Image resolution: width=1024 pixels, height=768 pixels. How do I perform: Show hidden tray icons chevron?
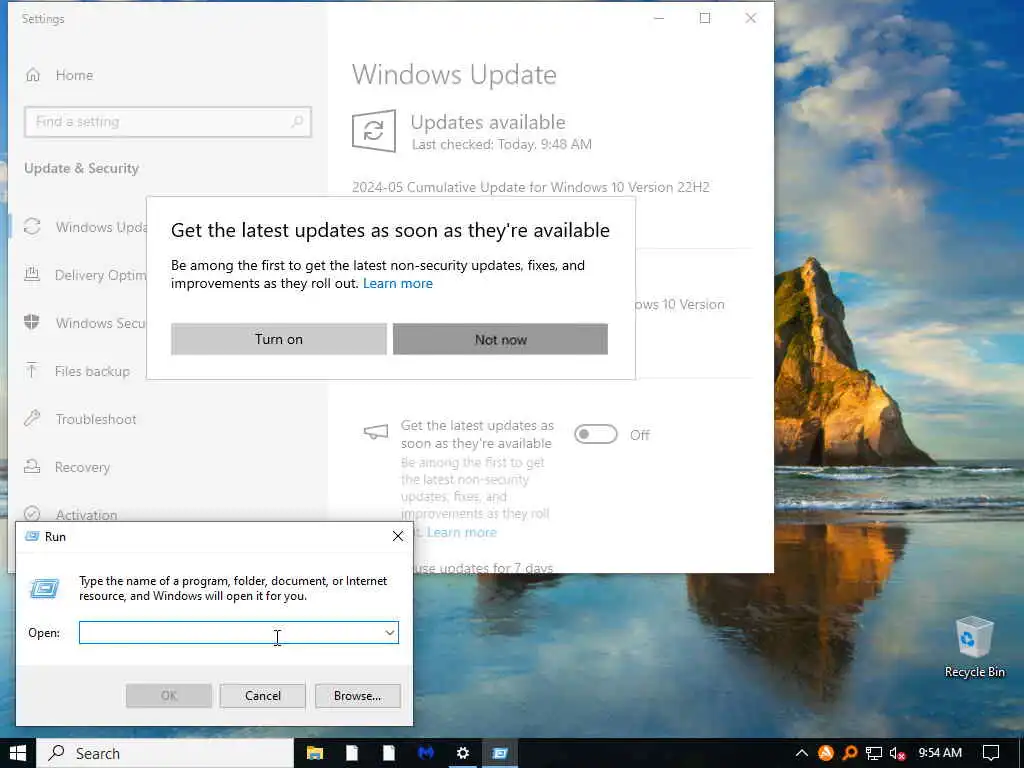click(x=802, y=753)
